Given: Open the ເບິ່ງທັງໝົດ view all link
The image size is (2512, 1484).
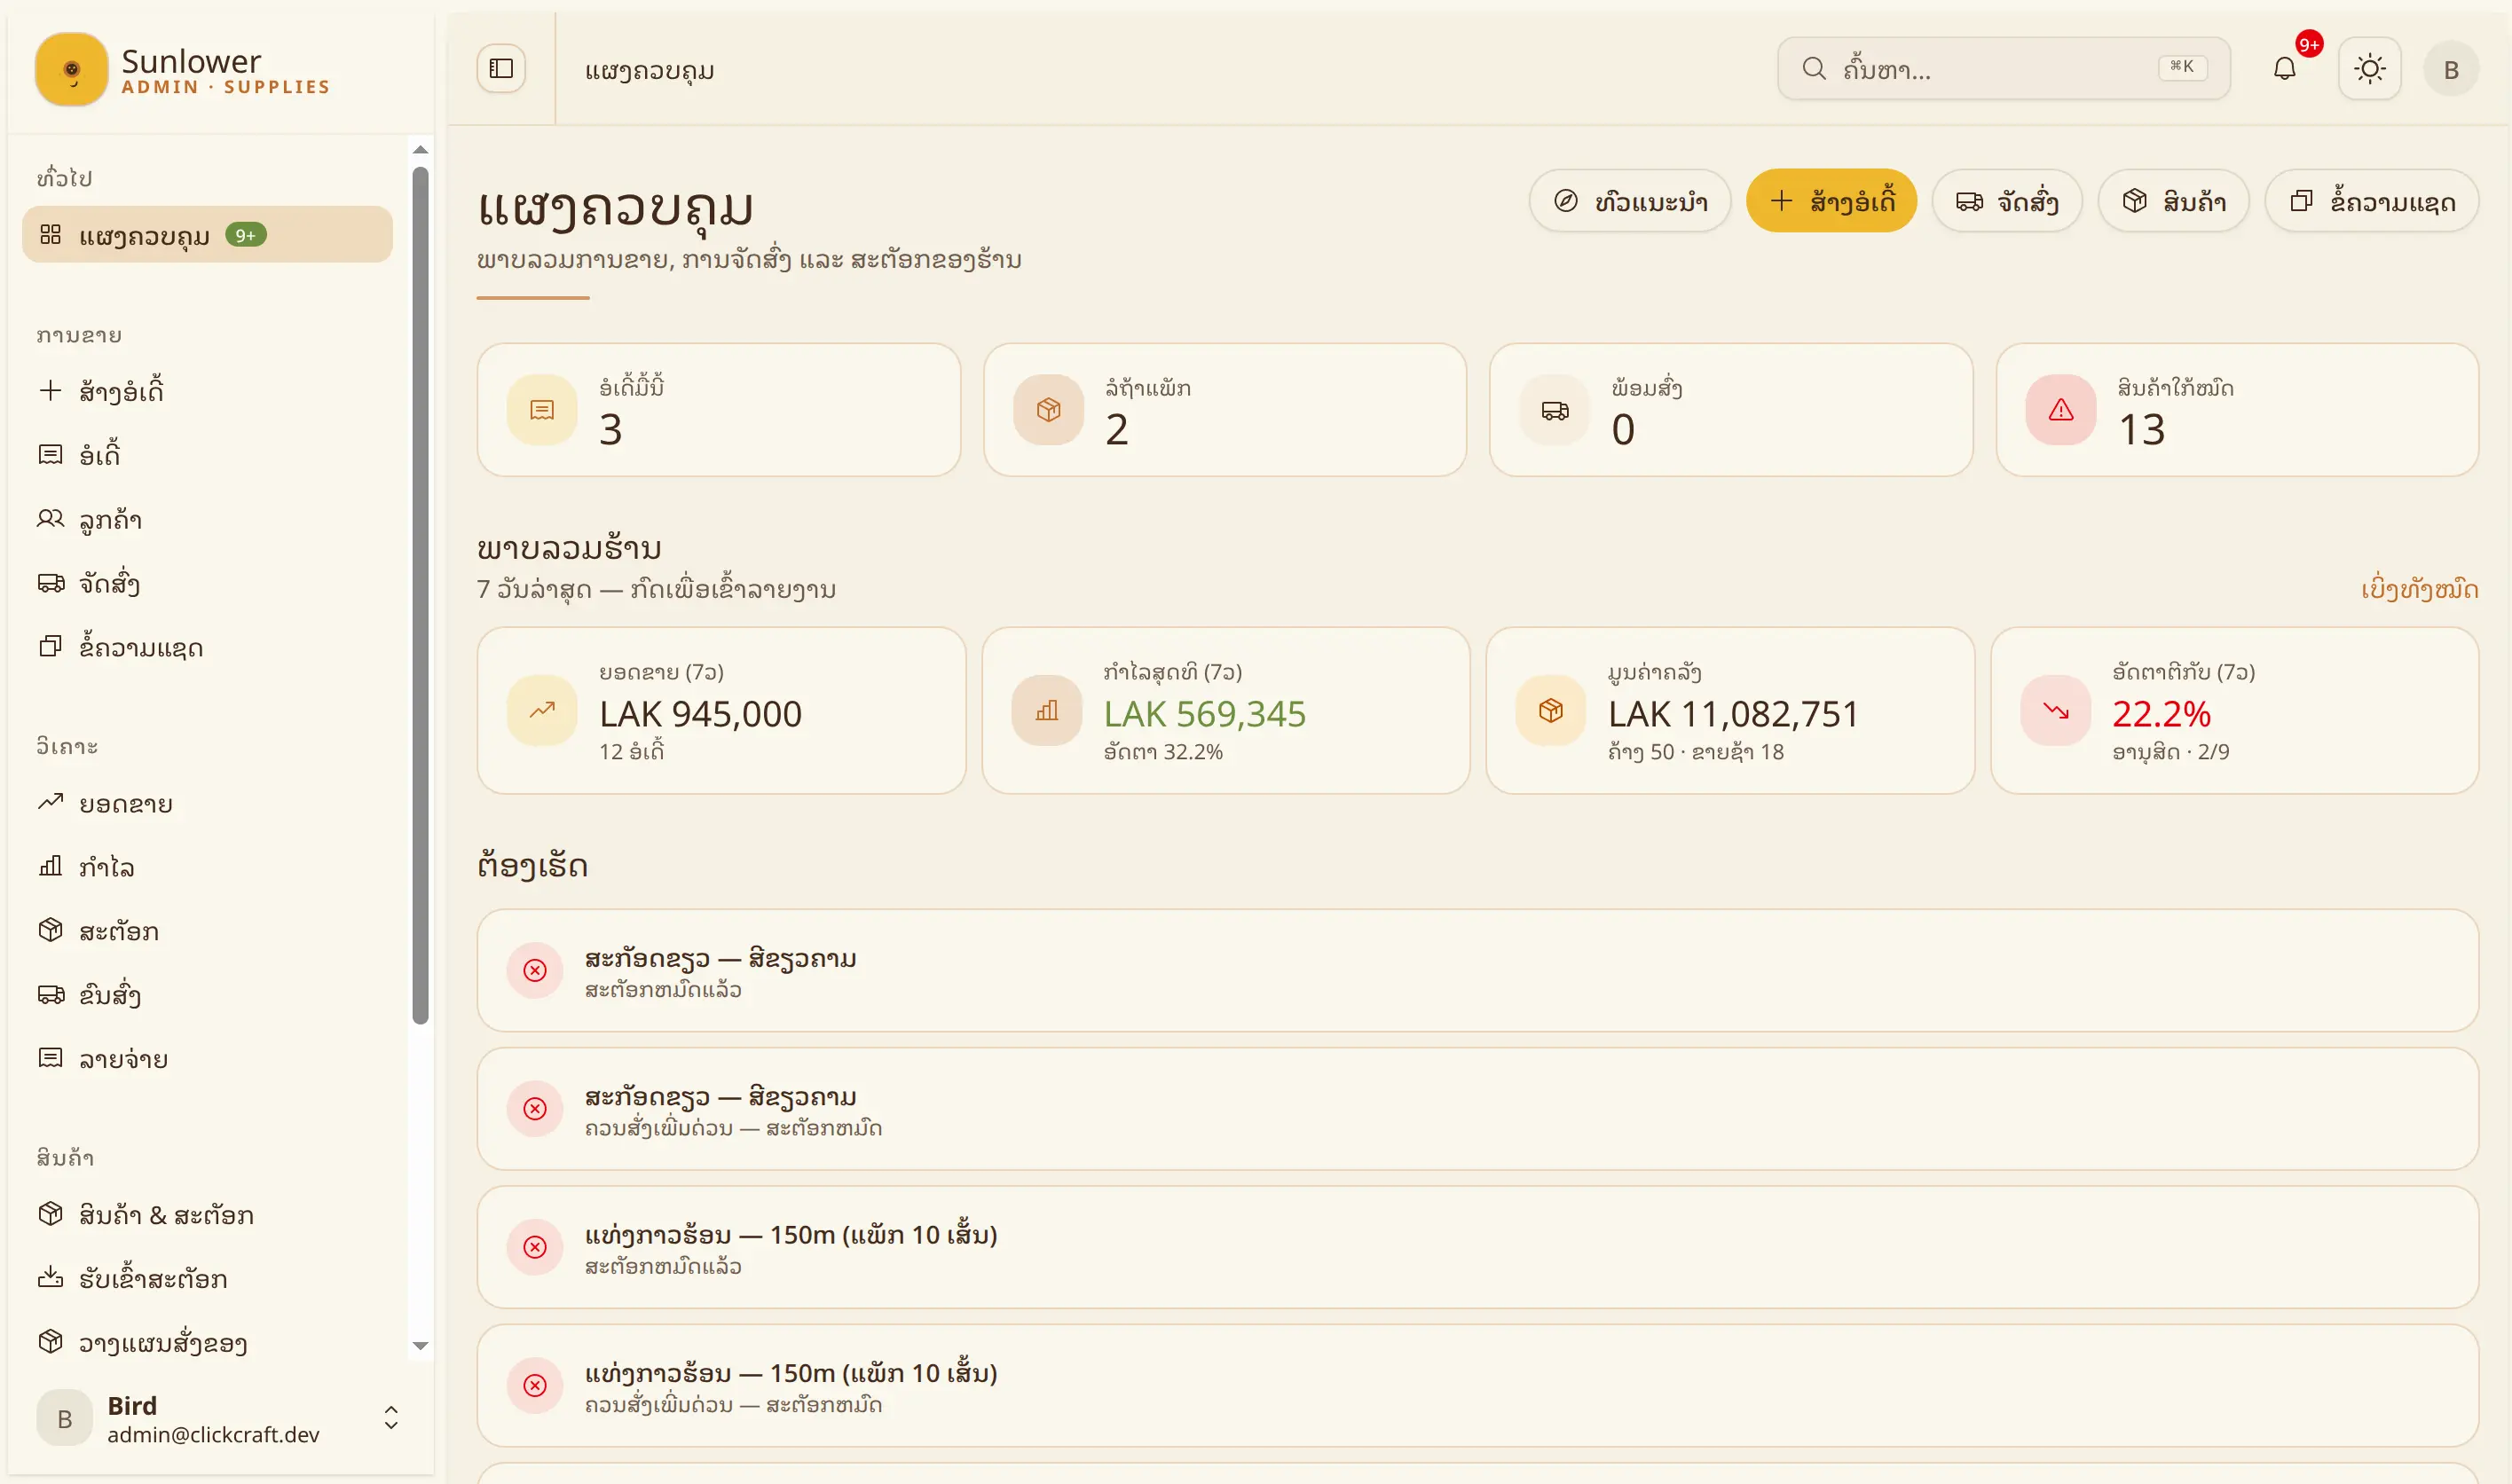Looking at the screenshot, I should [2419, 589].
